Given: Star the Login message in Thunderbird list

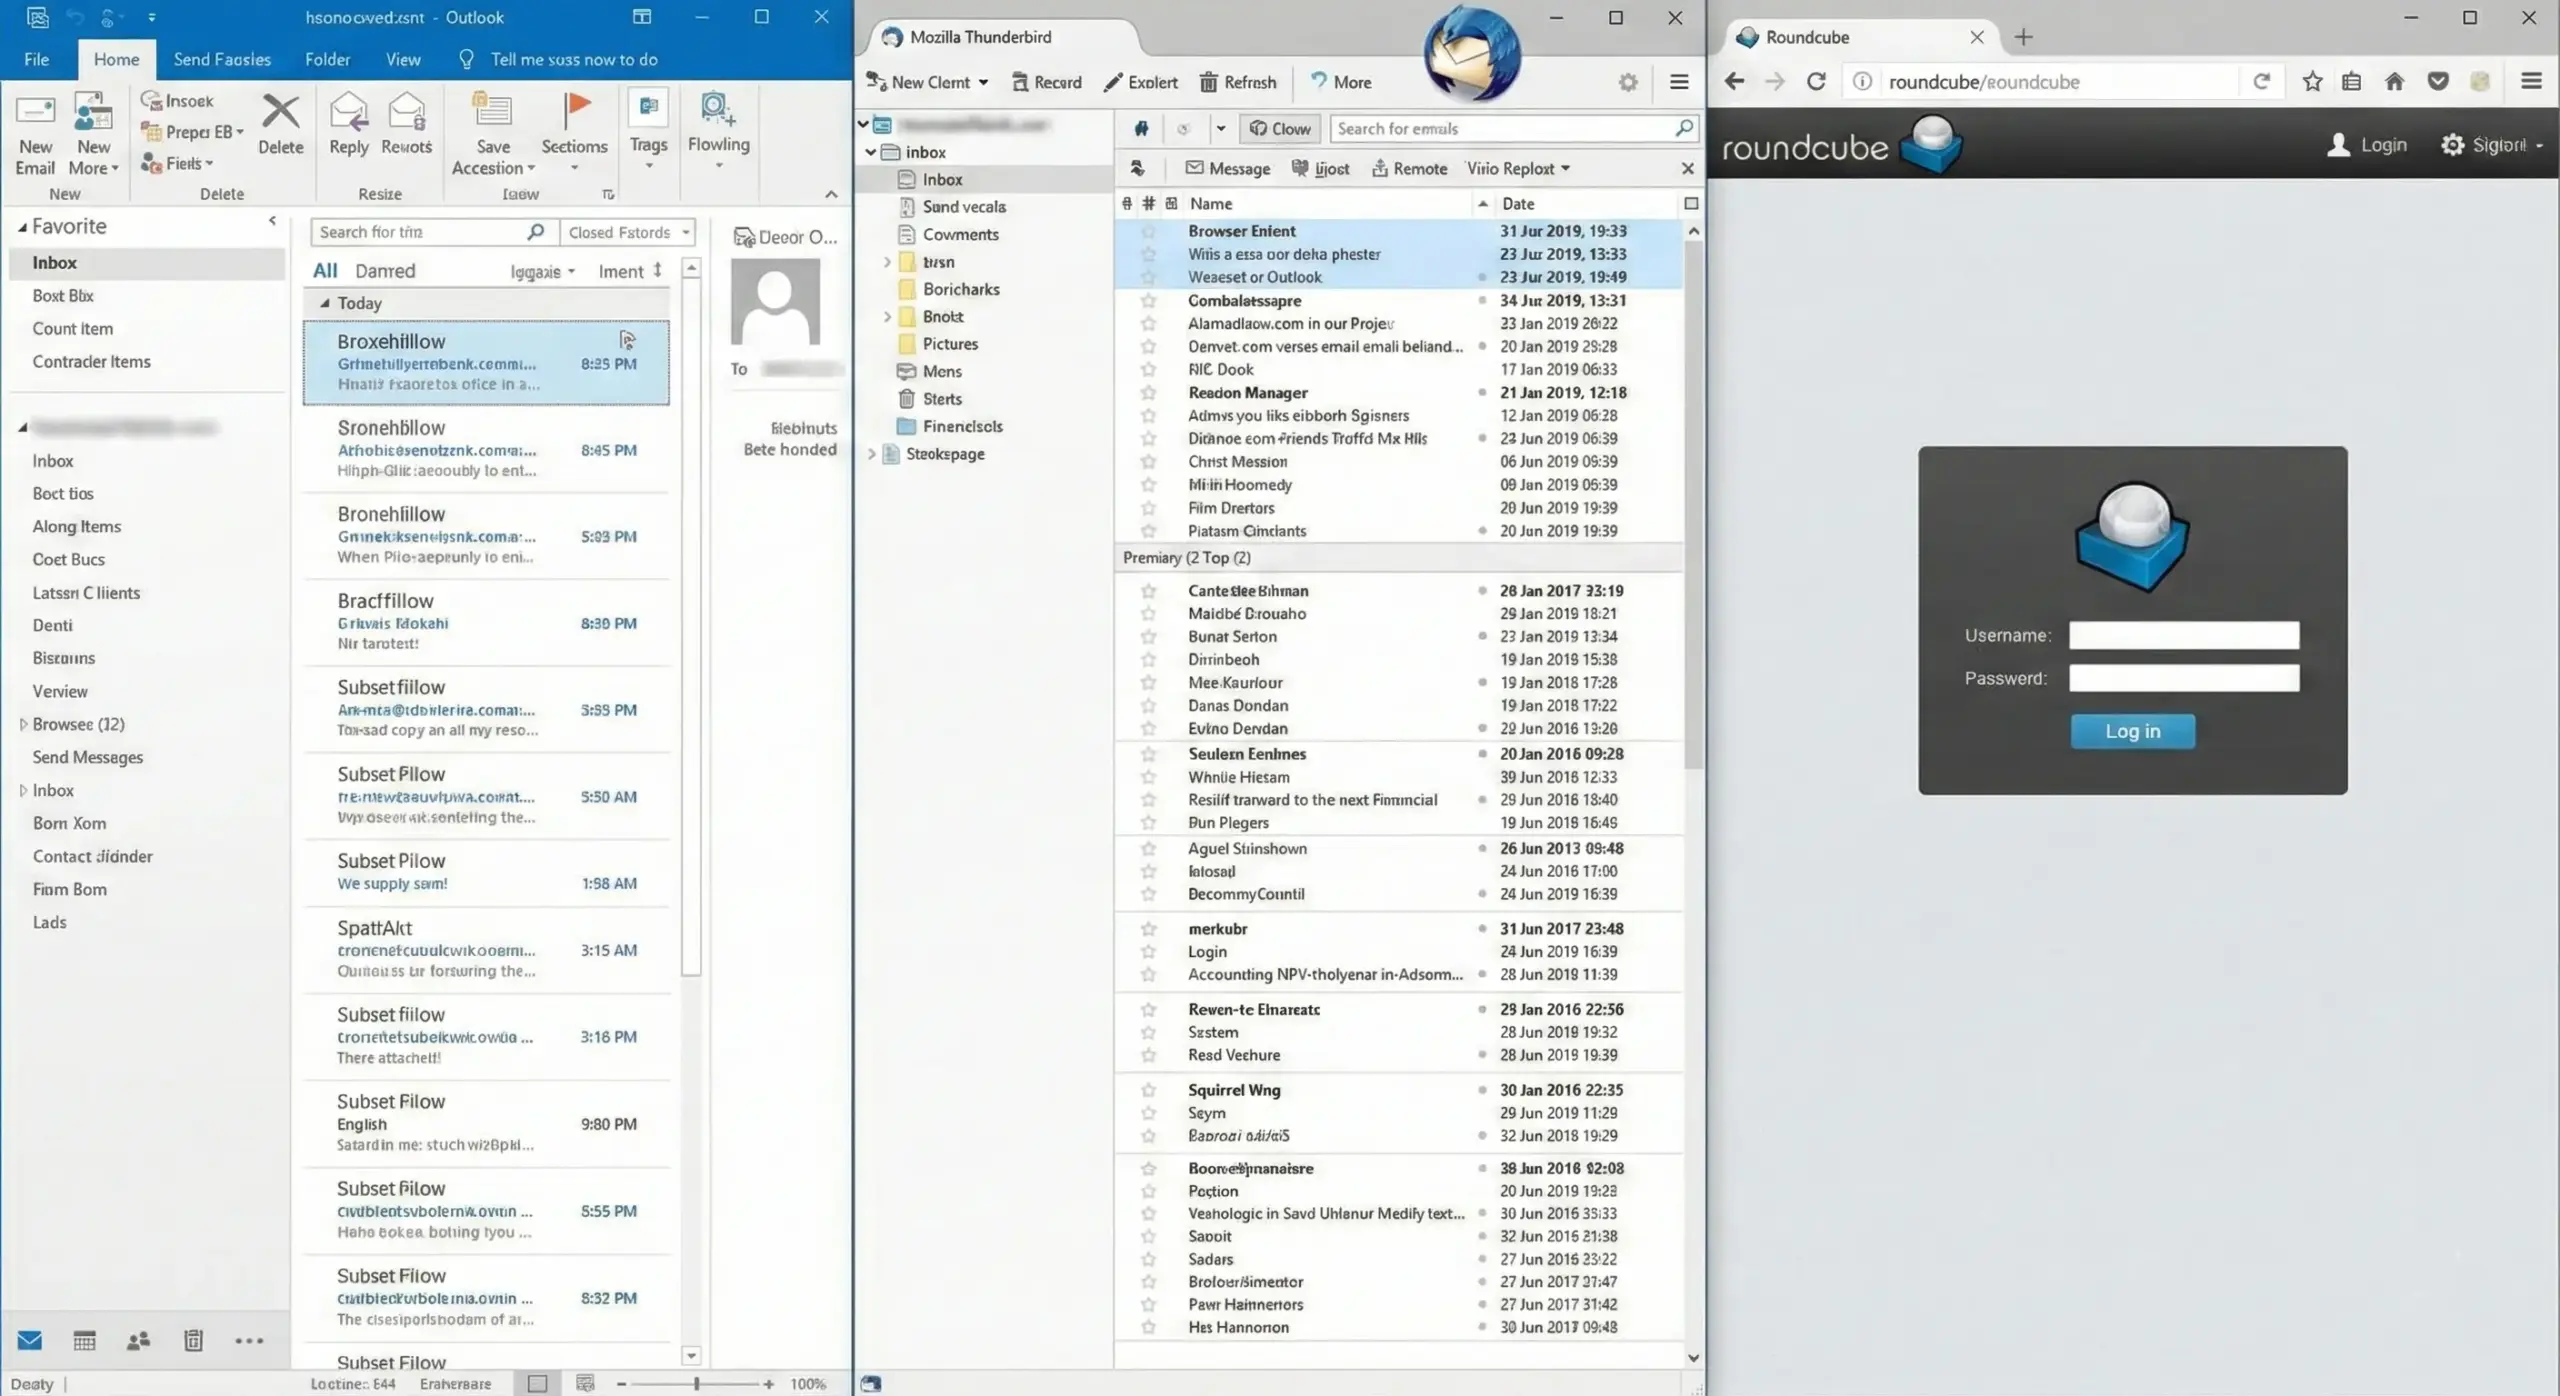Looking at the screenshot, I should (1146, 951).
